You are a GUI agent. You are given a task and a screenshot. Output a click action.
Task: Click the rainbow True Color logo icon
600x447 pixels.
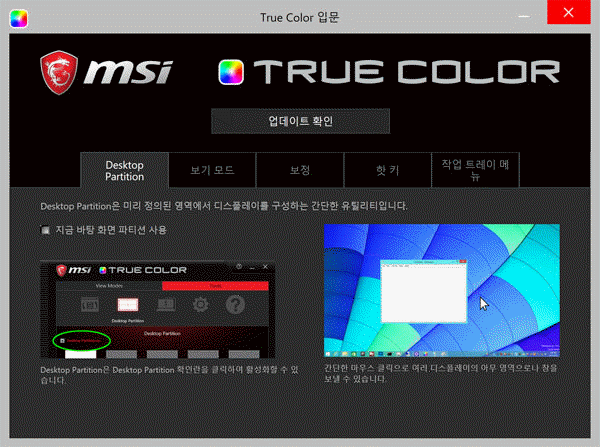point(231,72)
